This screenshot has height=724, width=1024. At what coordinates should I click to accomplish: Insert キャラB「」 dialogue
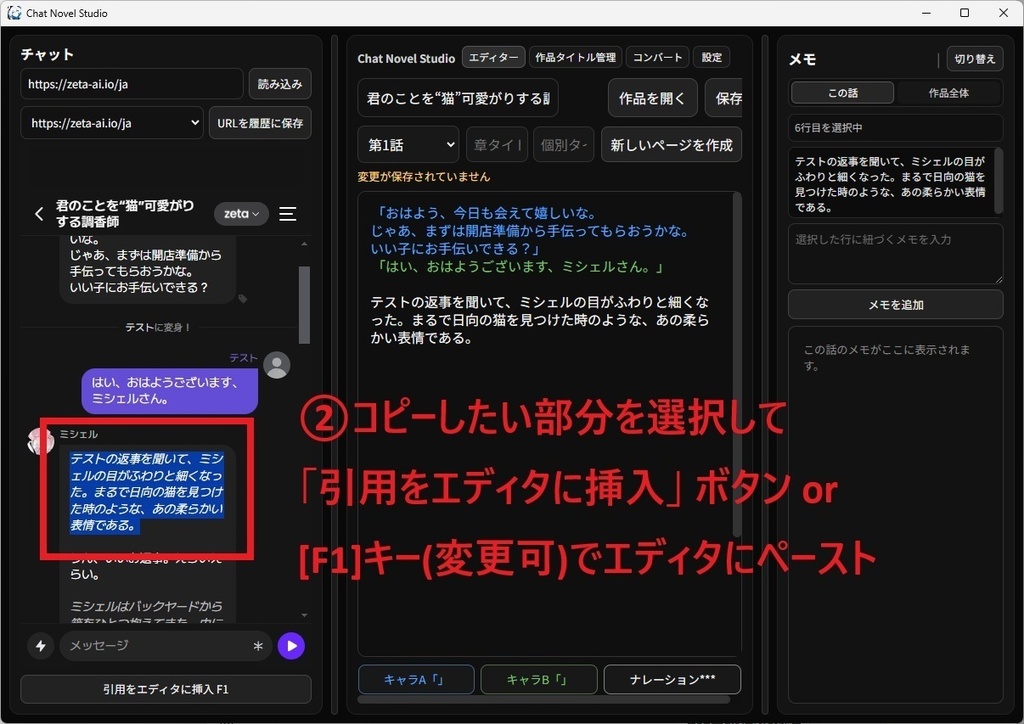pyautogui.click(x=539, y=680)
